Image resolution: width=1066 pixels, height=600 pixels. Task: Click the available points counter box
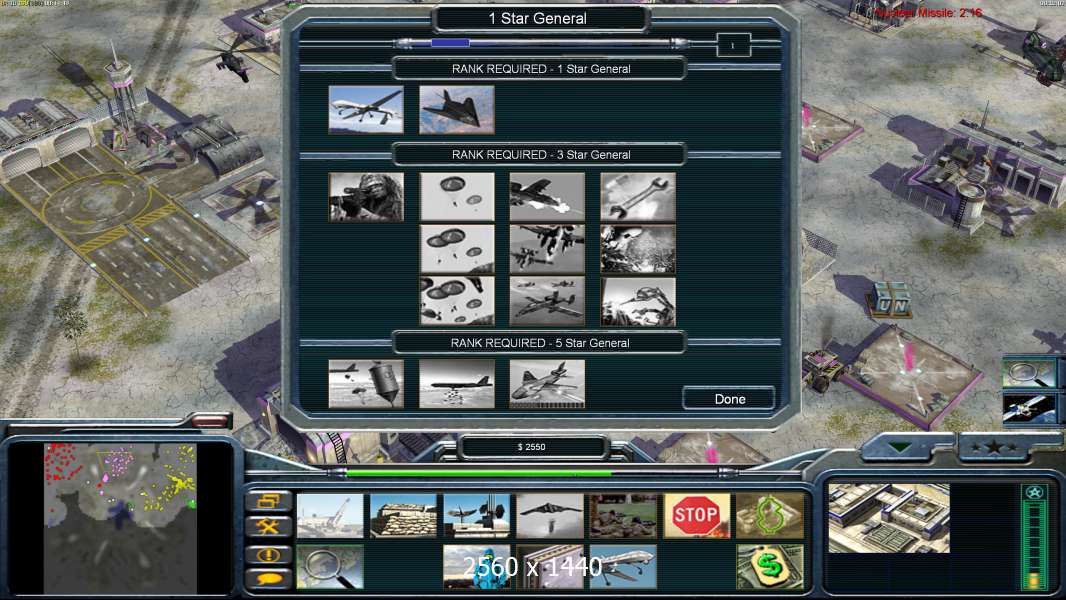[x=734, y=46]
